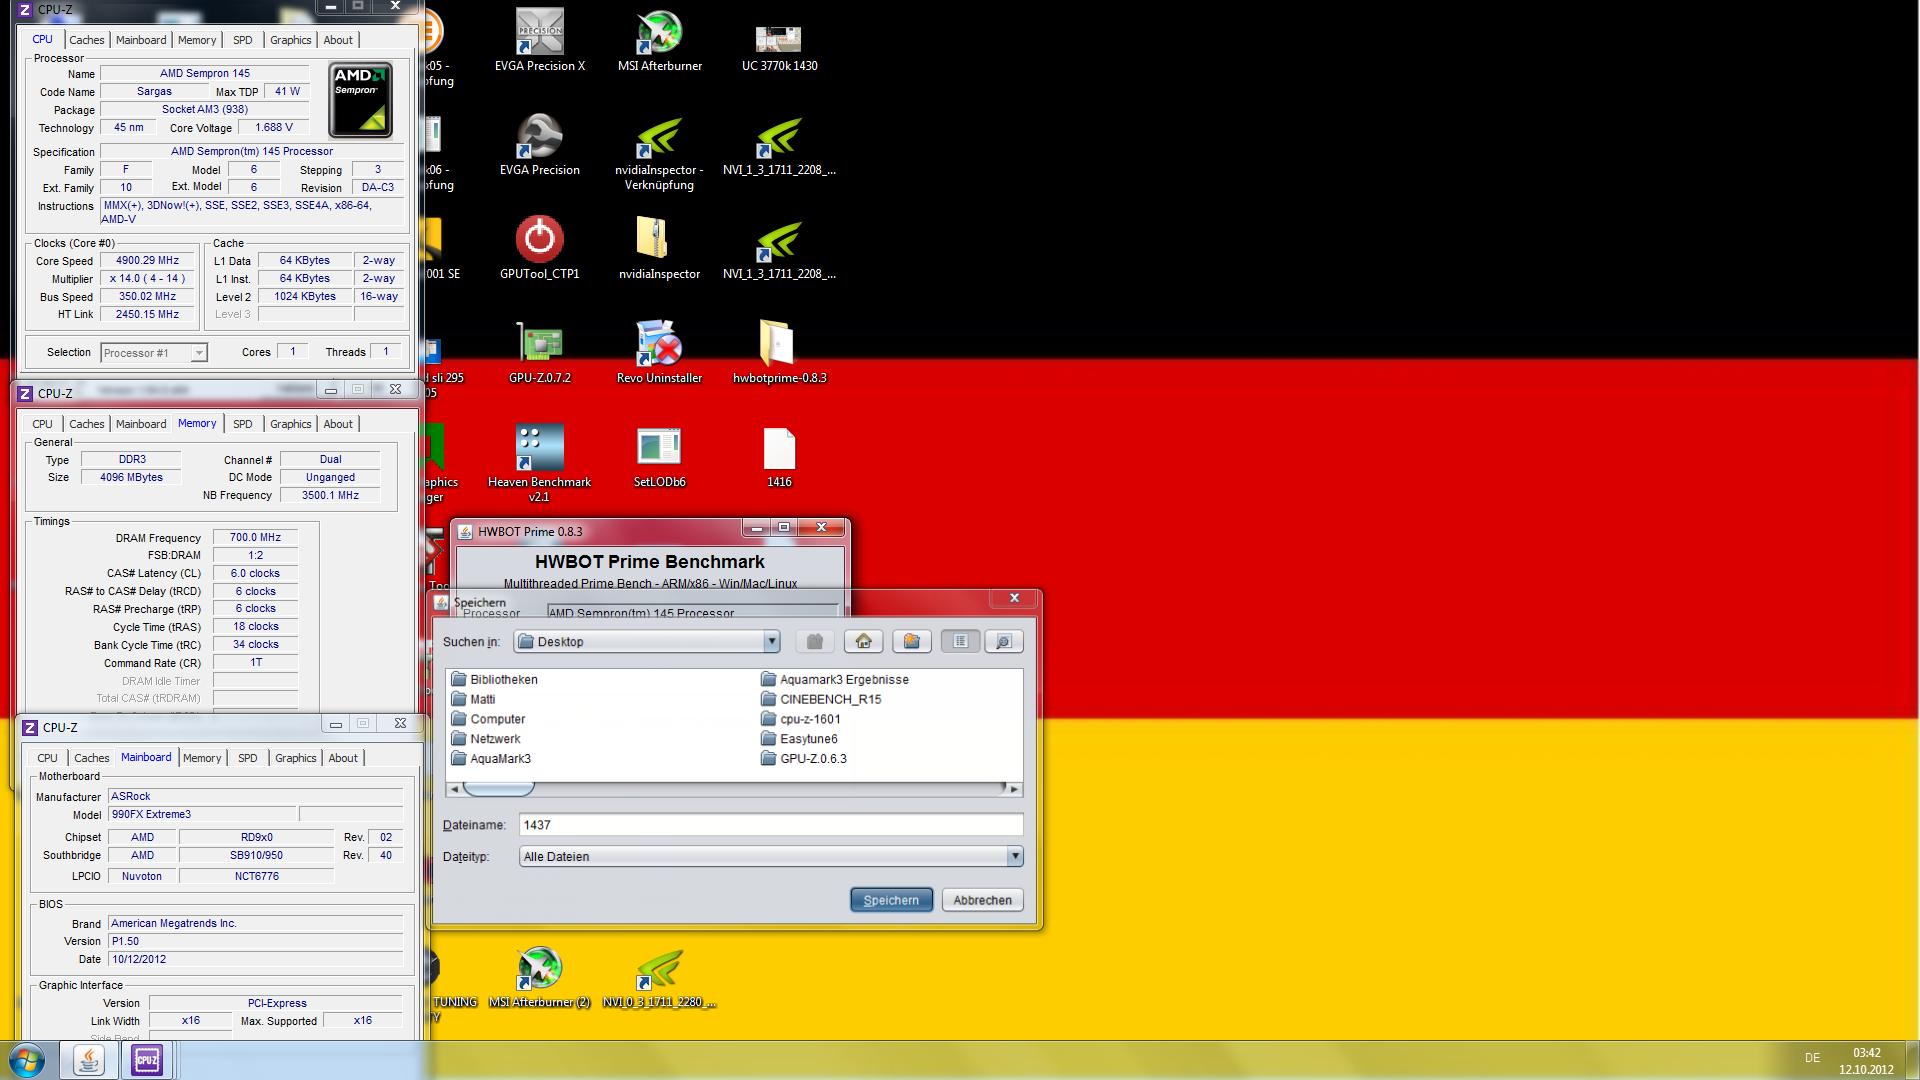The height and width of the screenshot is (1080, 1920).
Task: Click Core Speed value 4900.29 MHz
Action: (147, 260)
